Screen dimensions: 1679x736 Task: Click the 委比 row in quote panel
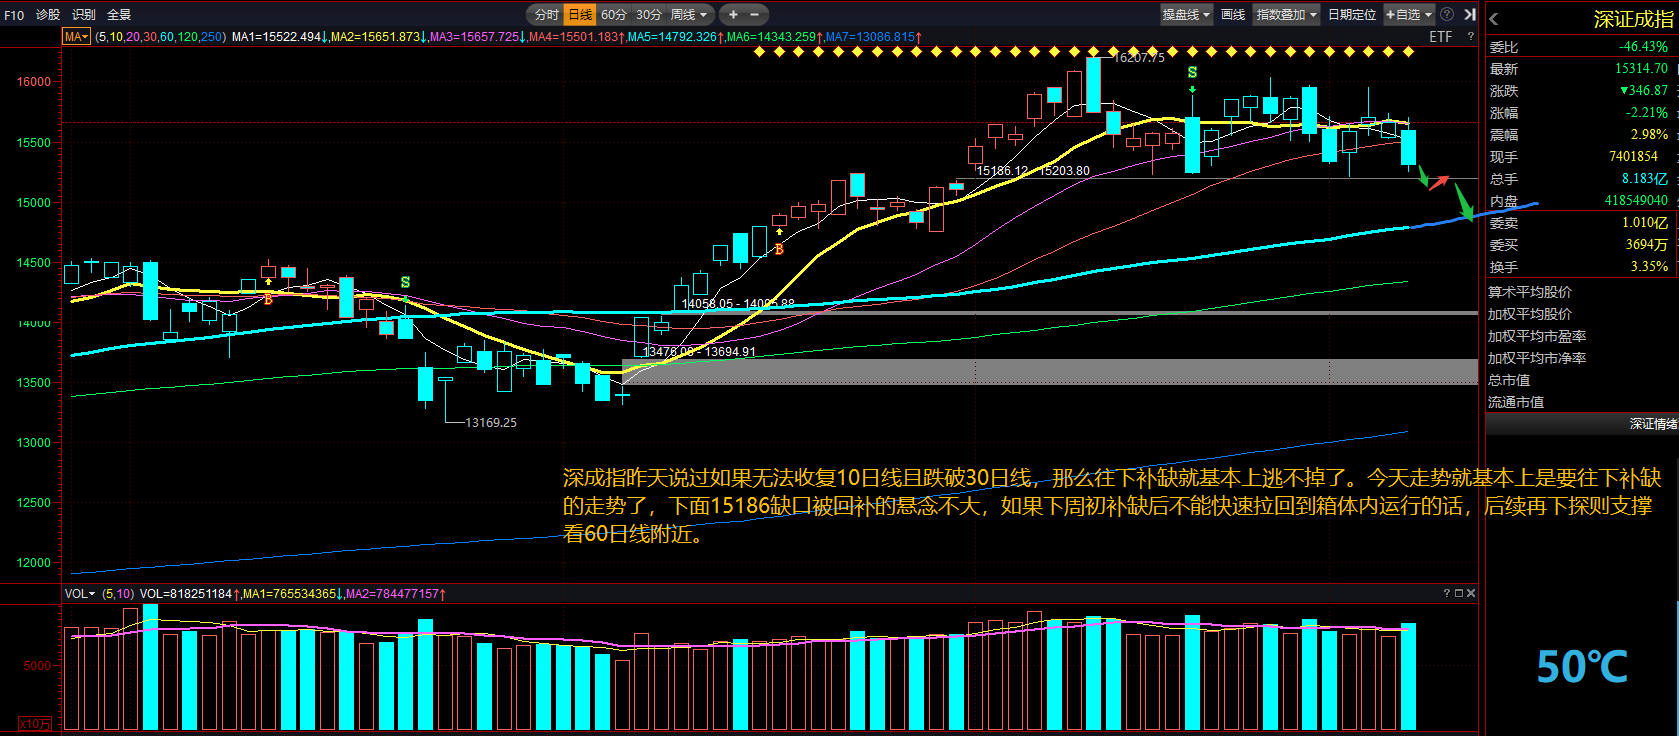coord(1580,47)
